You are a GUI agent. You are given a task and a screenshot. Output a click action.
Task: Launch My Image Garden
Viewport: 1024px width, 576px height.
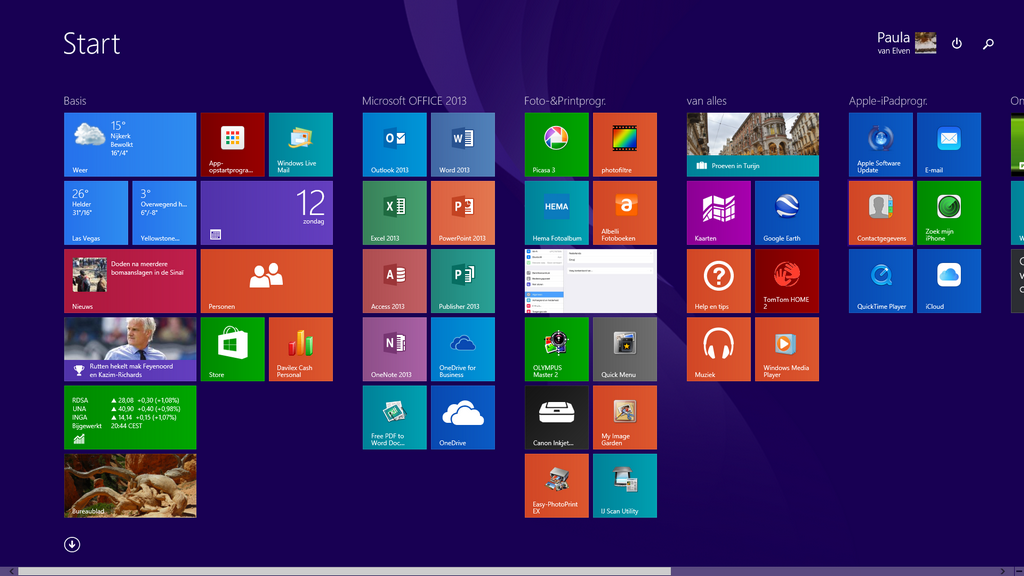(x=624, y=417)
